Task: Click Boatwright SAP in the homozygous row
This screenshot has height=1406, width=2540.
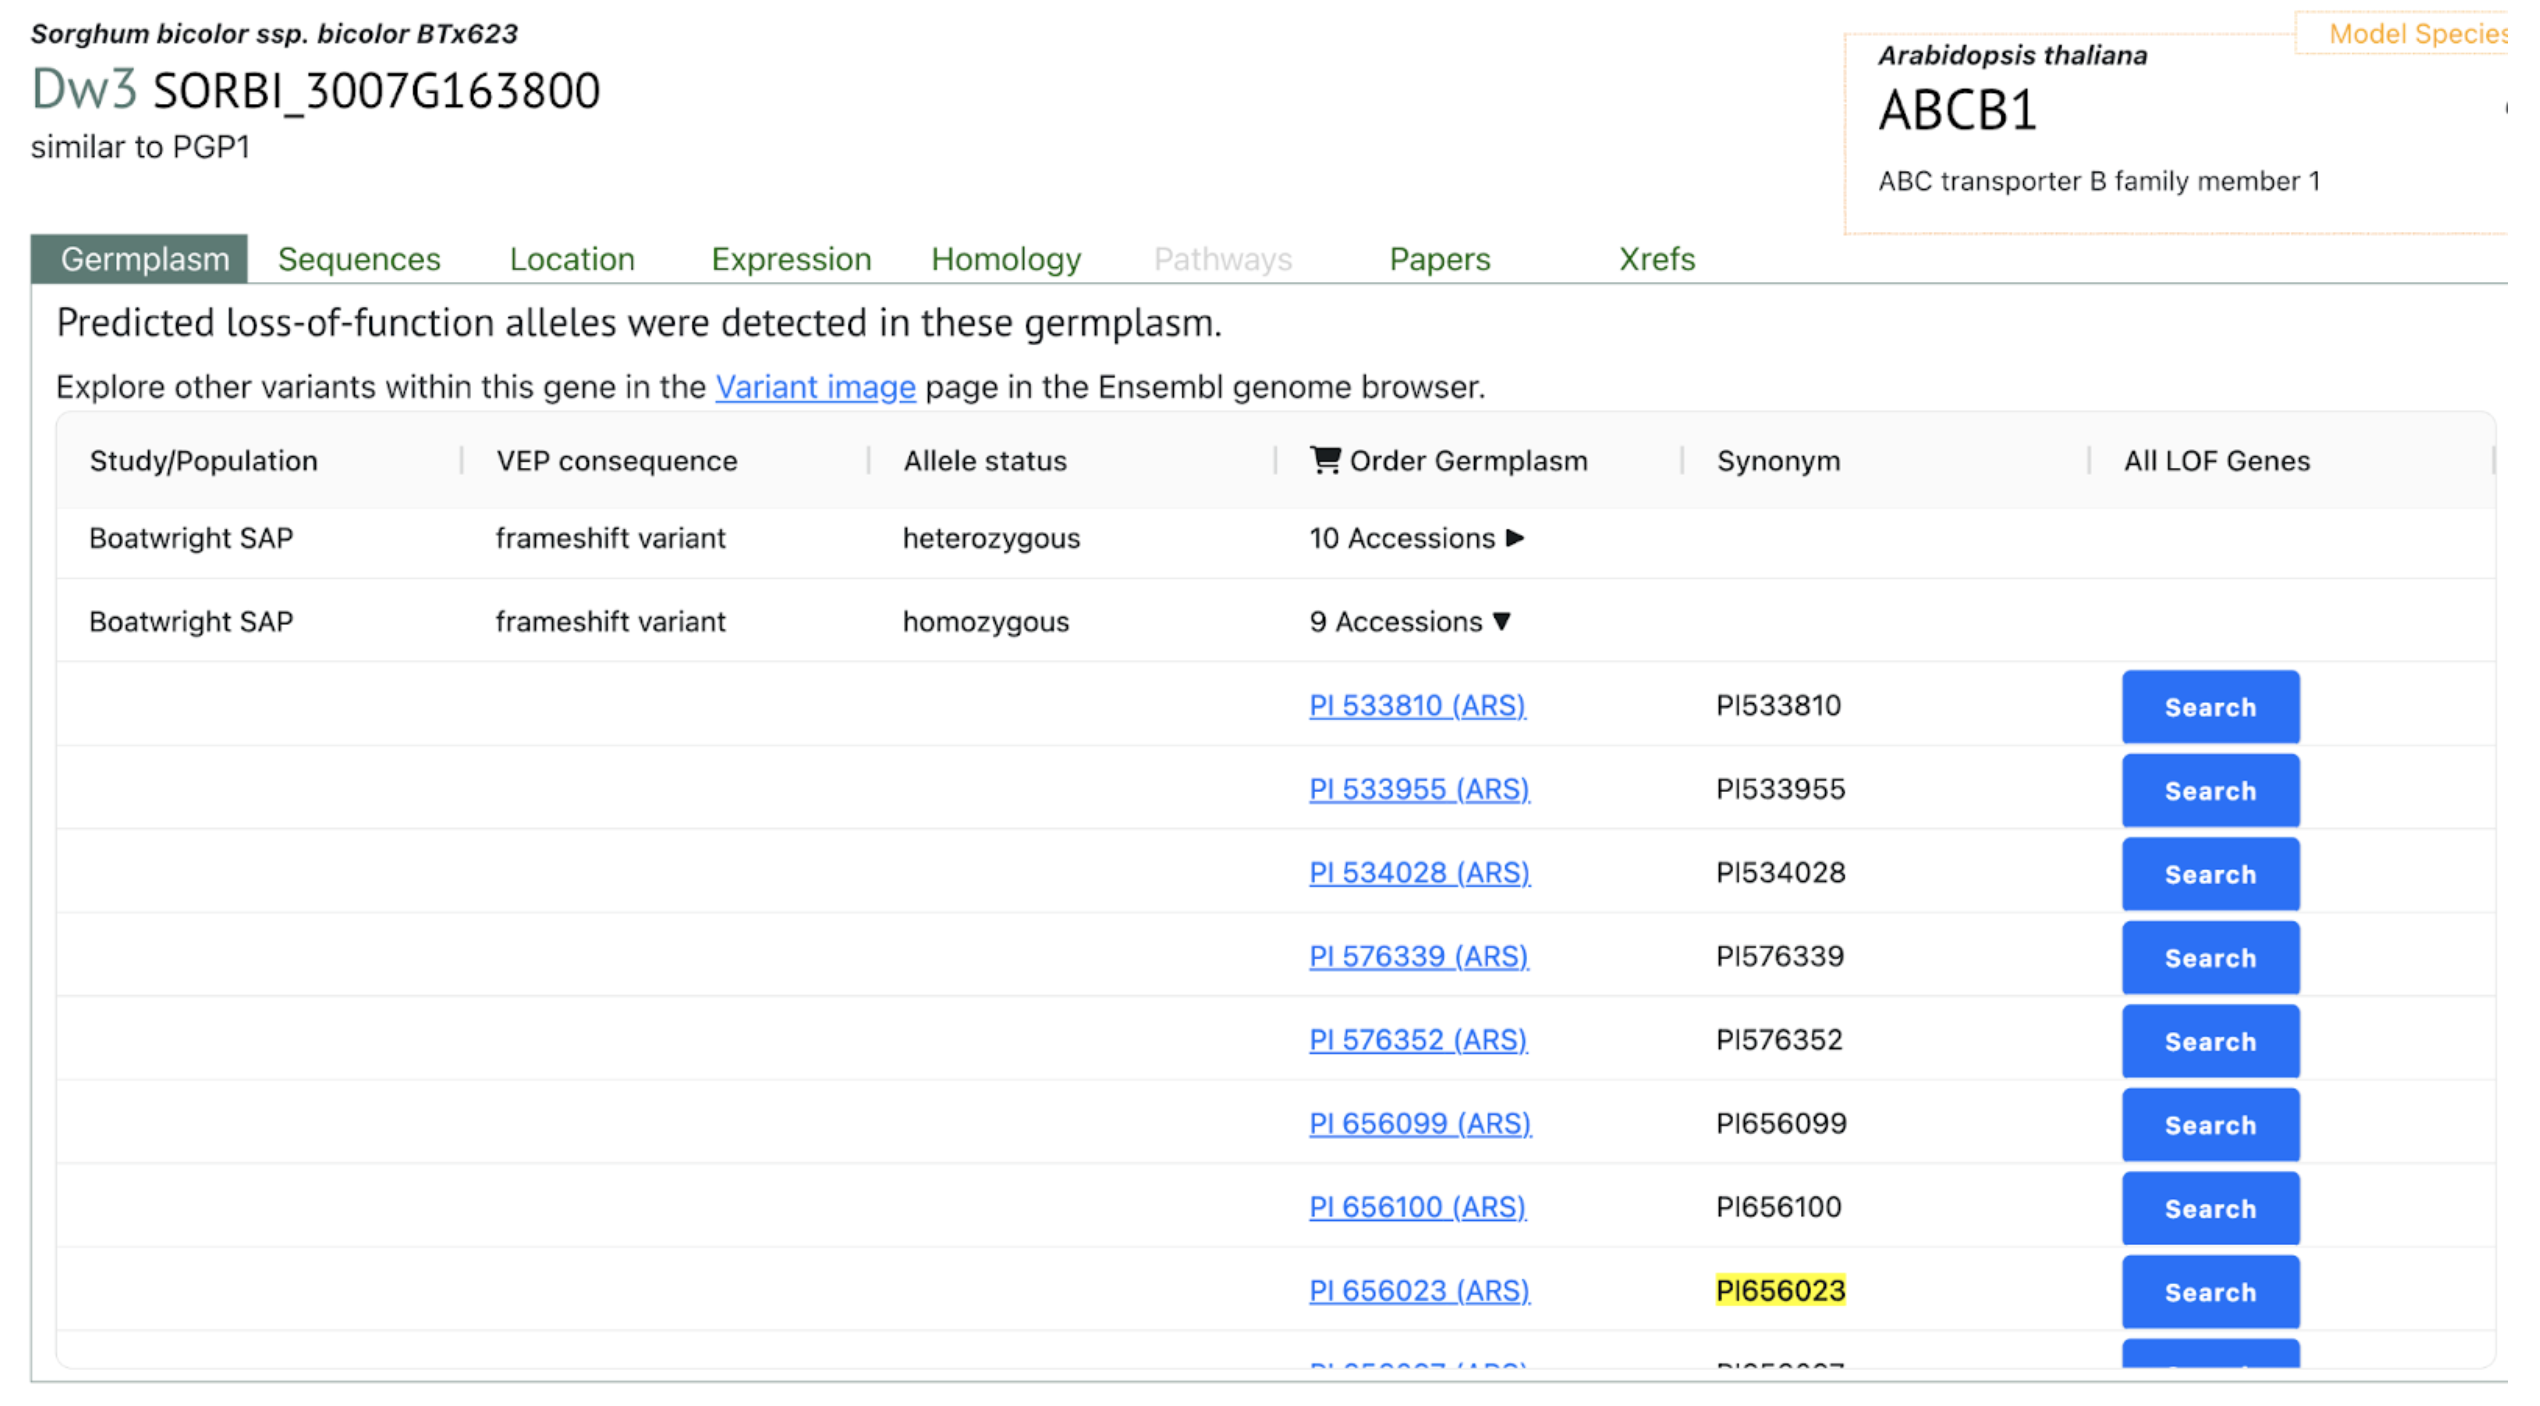Action: point(191,622)
